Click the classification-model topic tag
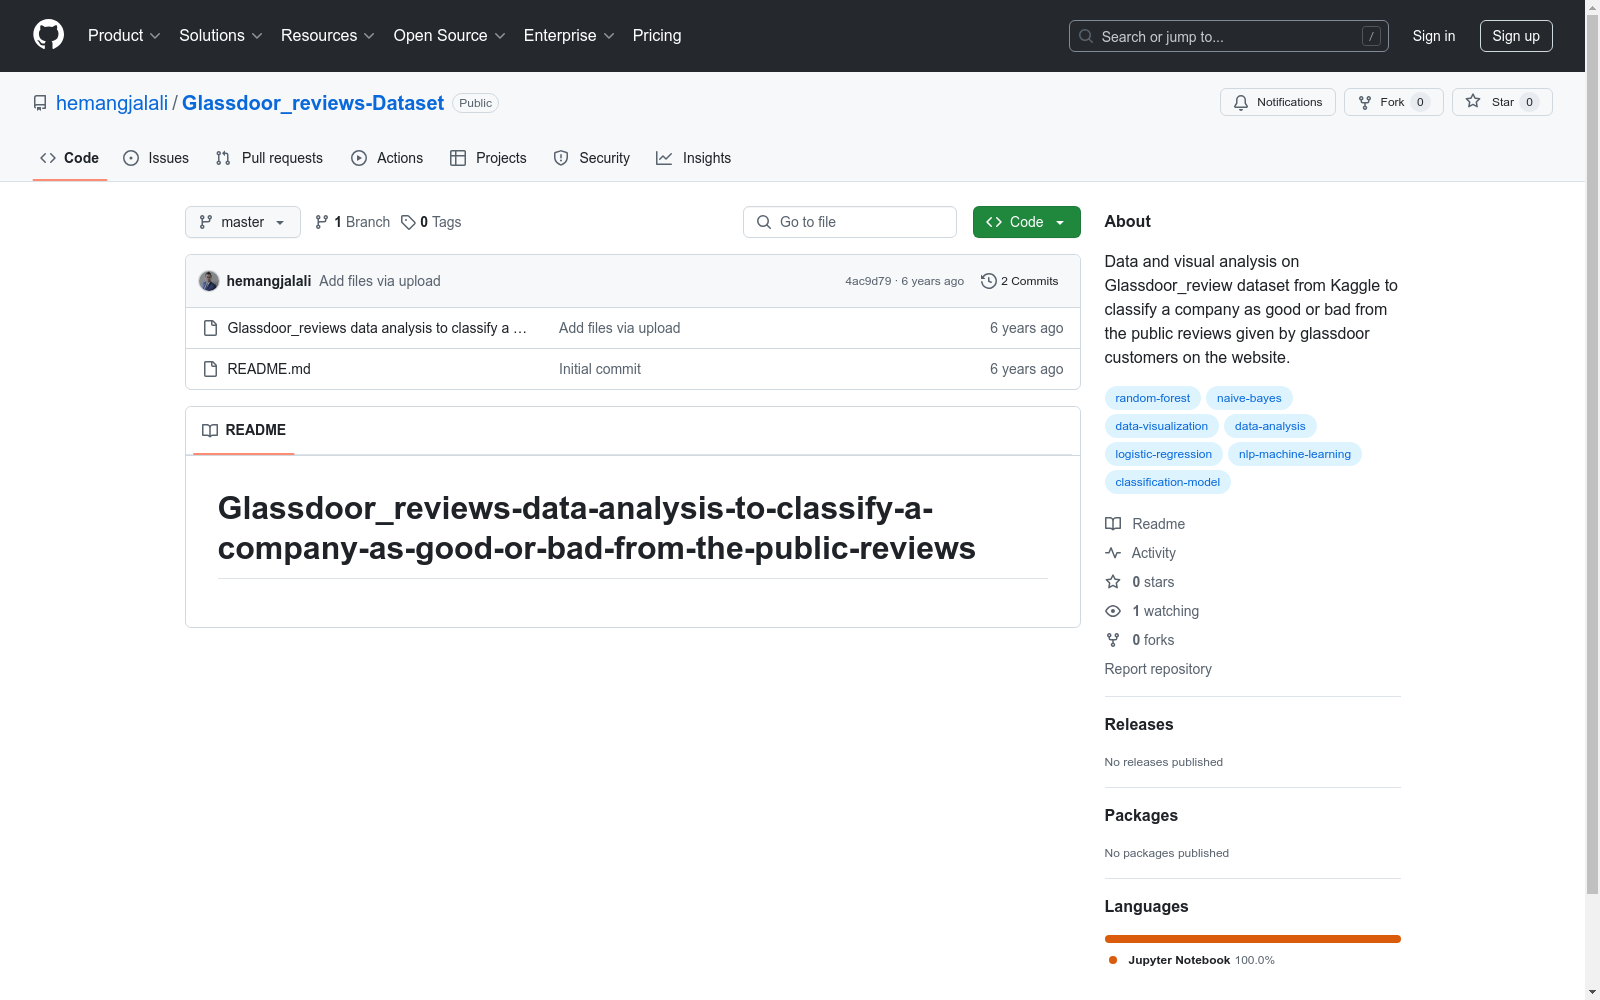This screenshot has width=1600, height=1000. tap(1168, 482)
